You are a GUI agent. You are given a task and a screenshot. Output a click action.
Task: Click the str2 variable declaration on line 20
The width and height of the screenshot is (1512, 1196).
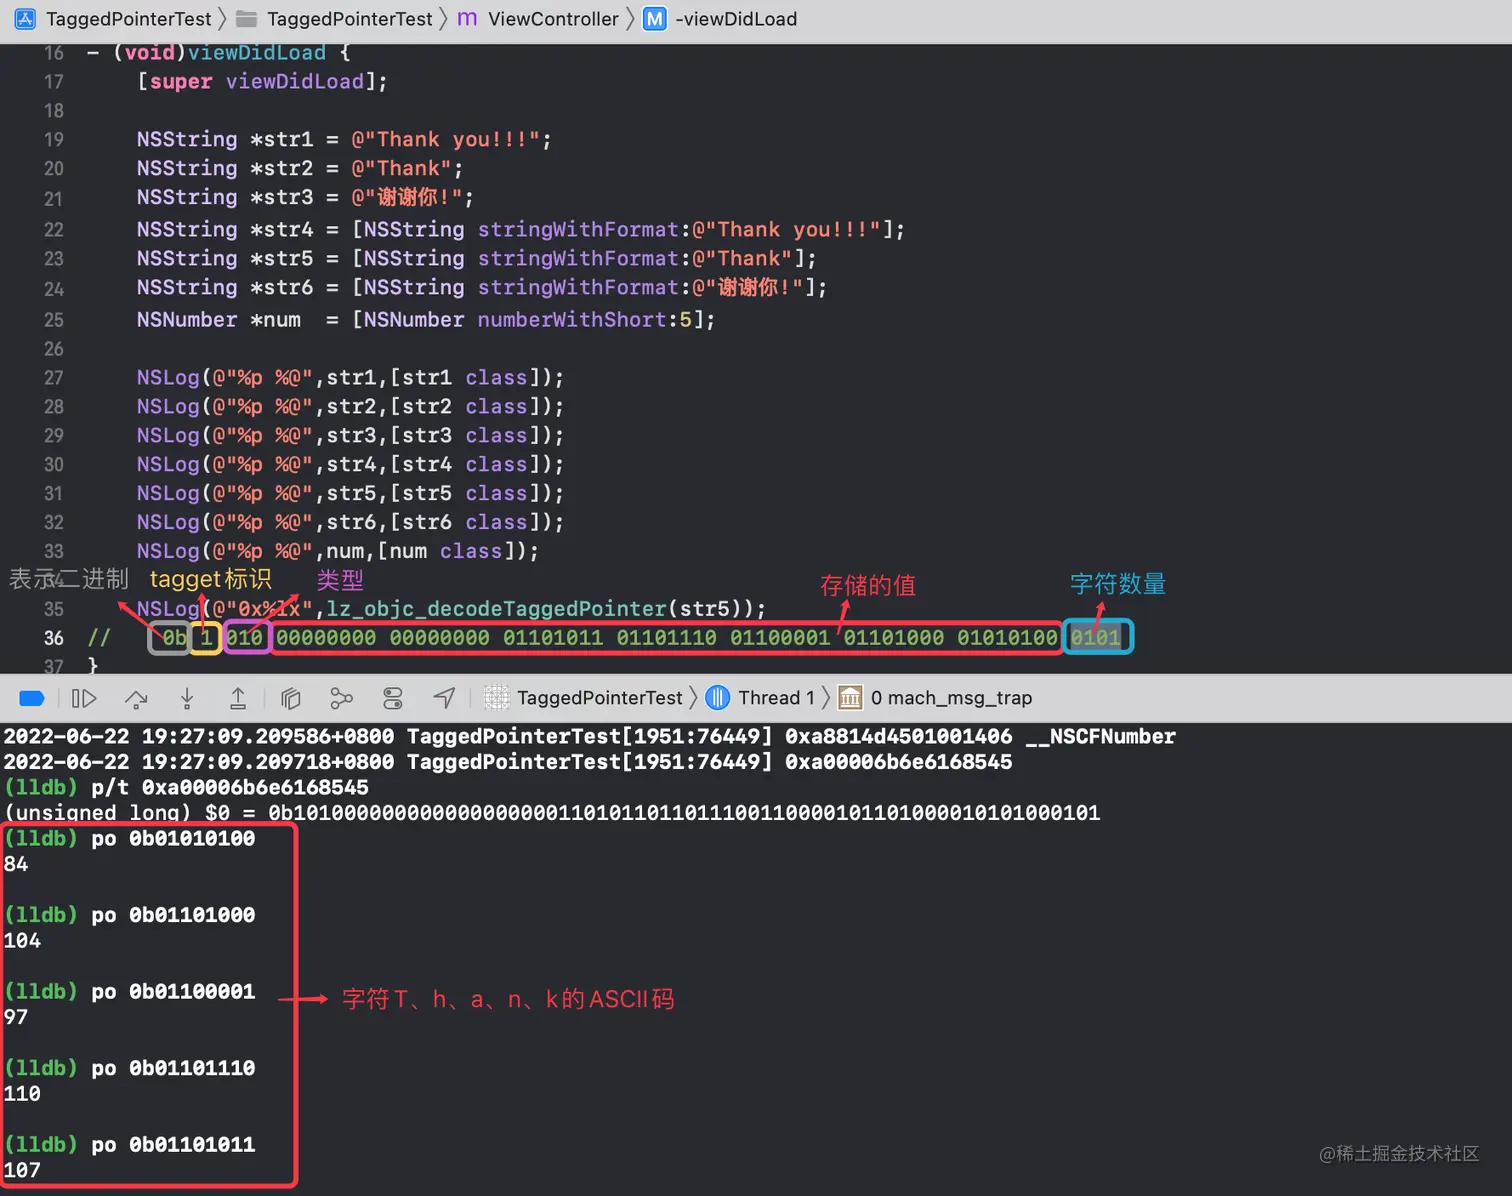pyautogui.click(x=281, y=168)
